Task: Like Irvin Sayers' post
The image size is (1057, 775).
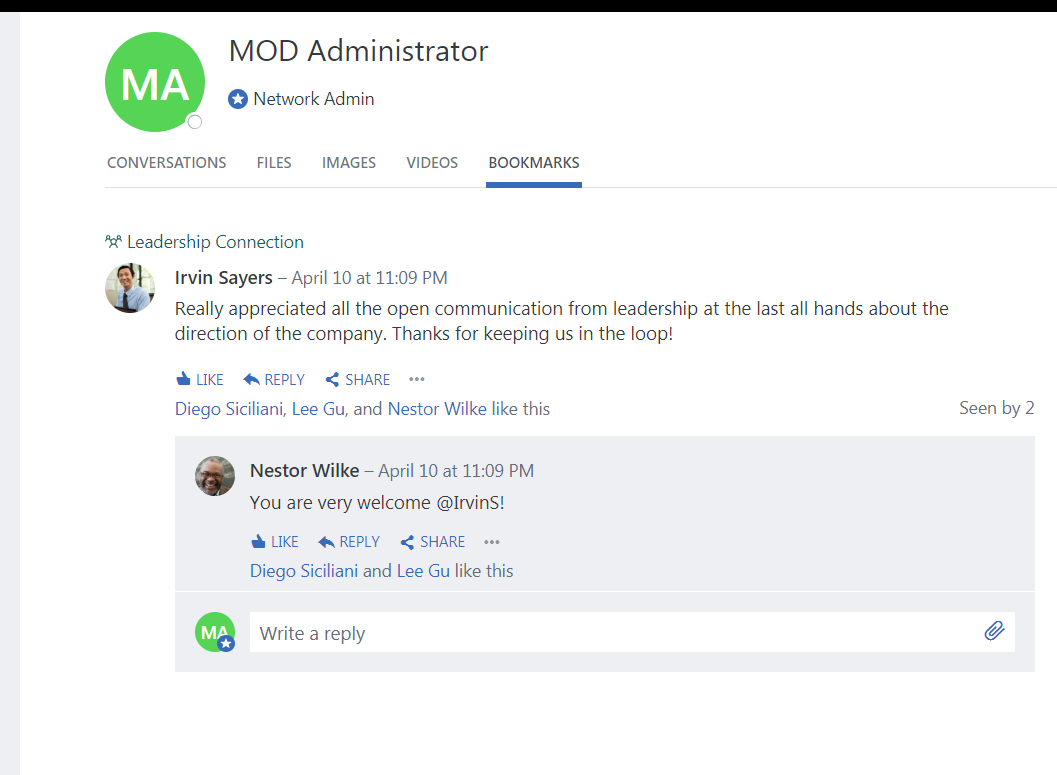Action: (x=200, y=380)
